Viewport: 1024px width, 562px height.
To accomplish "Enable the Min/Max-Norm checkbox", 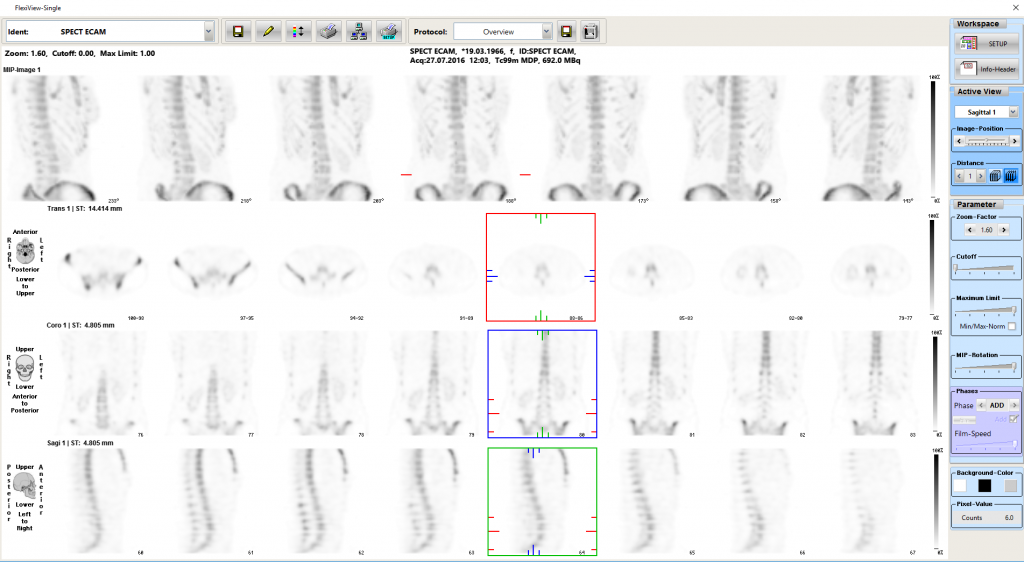I will [1013, 327].
